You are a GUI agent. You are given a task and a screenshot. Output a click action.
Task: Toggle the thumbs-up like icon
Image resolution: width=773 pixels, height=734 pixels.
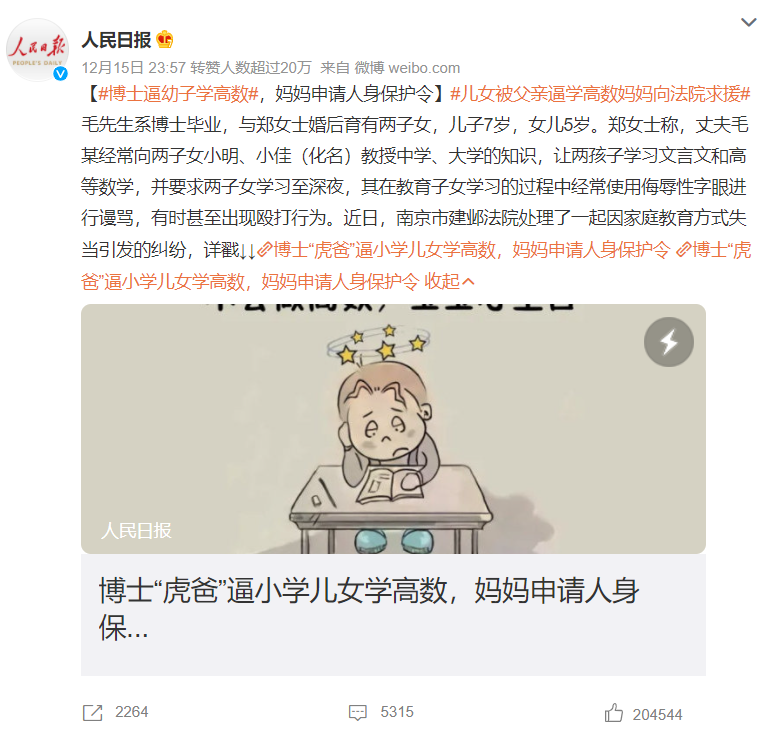coord(613,713)
